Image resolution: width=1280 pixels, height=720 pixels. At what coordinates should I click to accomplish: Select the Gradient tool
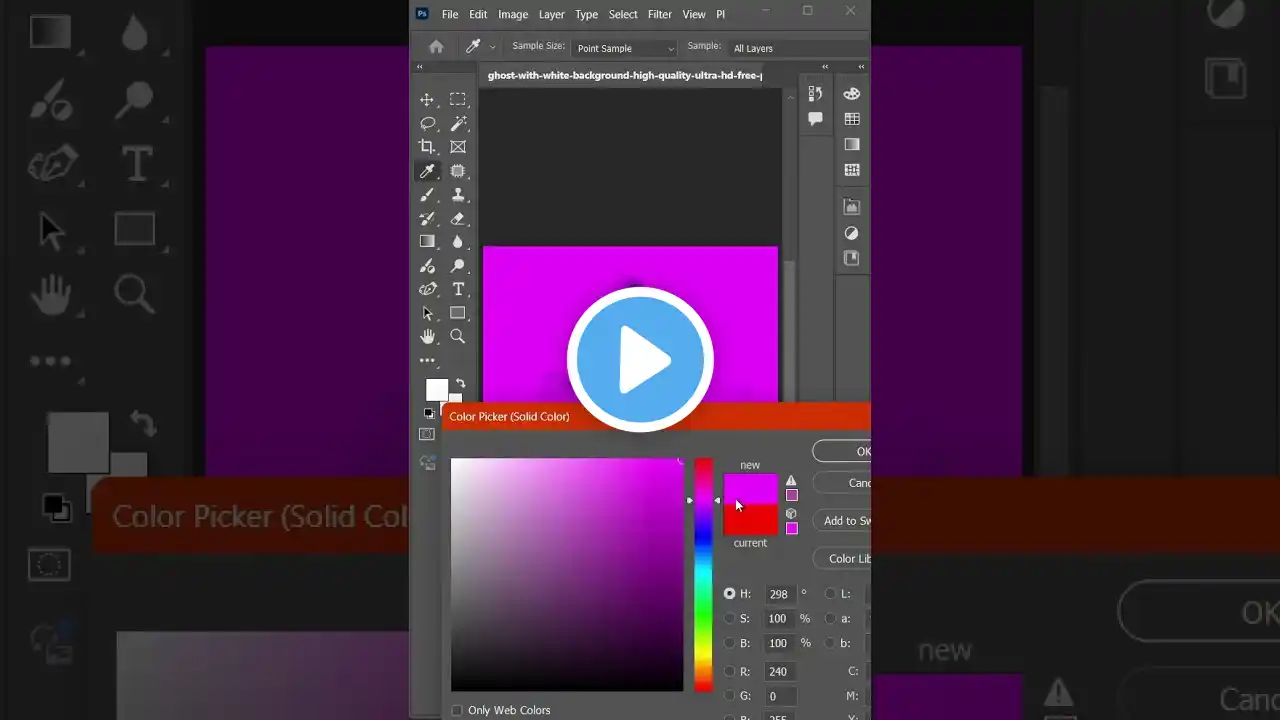tap(427, 241)
